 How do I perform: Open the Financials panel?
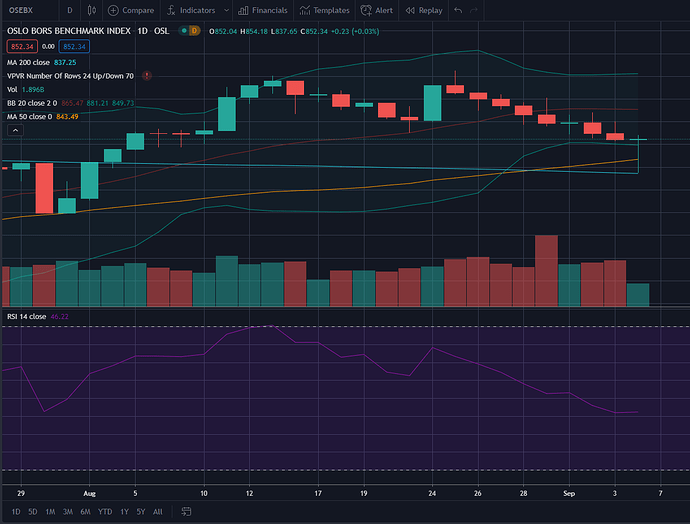[264, 10]
